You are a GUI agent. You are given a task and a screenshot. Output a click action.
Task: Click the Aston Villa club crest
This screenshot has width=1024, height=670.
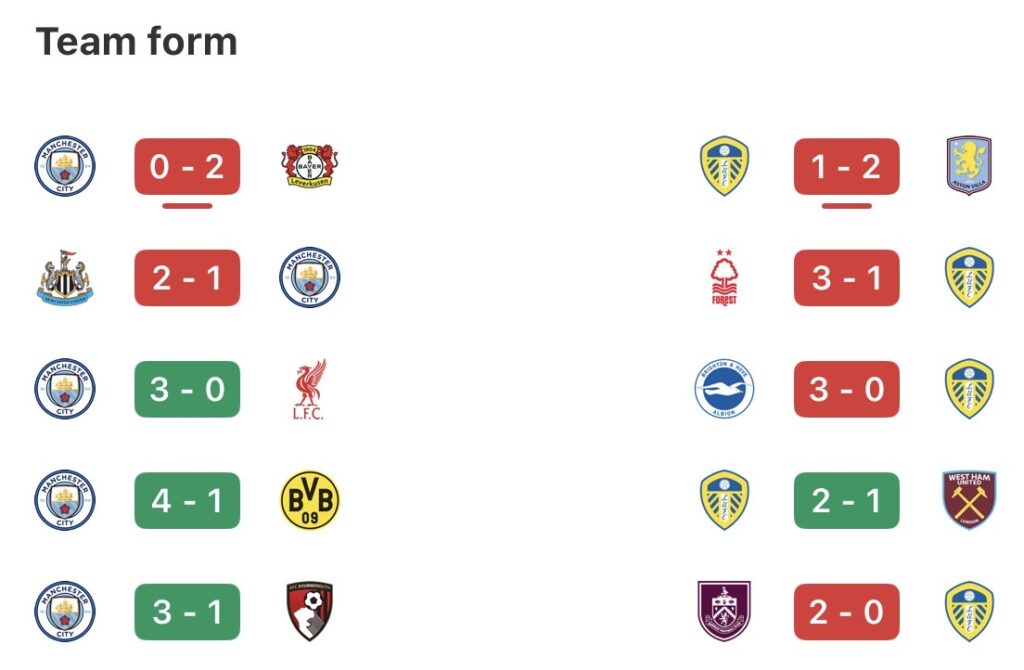[969, 166]
